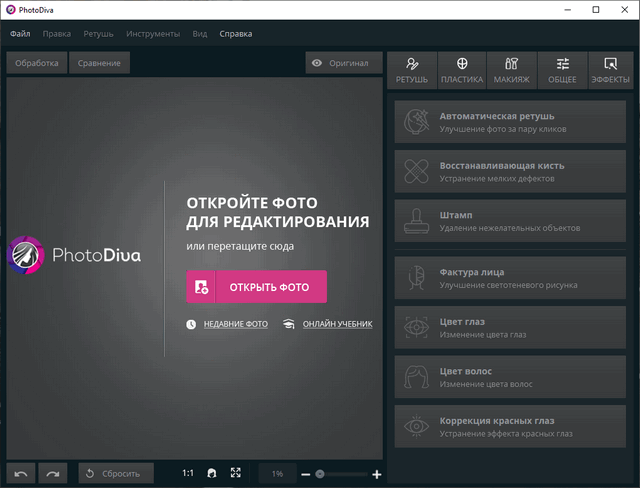The height and width of the screenshot is (488, 640).
Task: Open the Справка menu
Action: pyautogui.click(x=235, y=34)
